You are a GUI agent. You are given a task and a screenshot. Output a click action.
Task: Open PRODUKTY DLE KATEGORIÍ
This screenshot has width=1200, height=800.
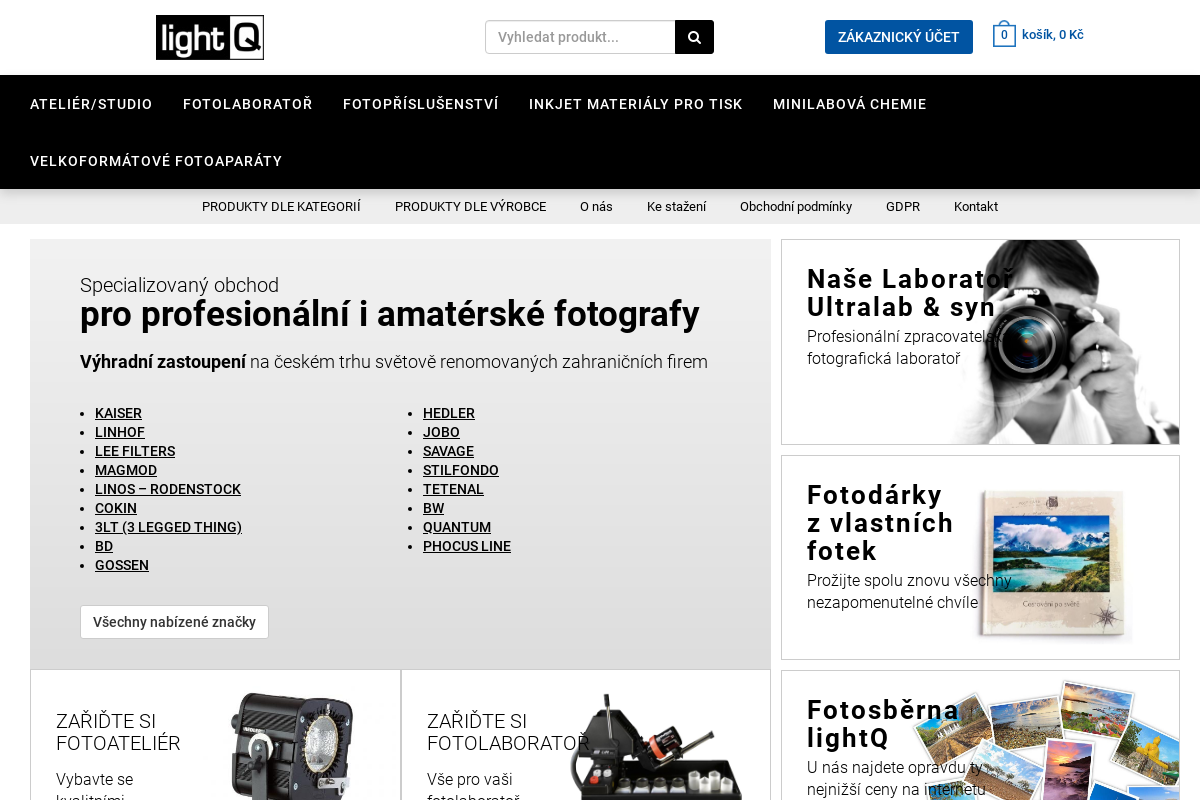pyautogui.click(x=281, y=206)
